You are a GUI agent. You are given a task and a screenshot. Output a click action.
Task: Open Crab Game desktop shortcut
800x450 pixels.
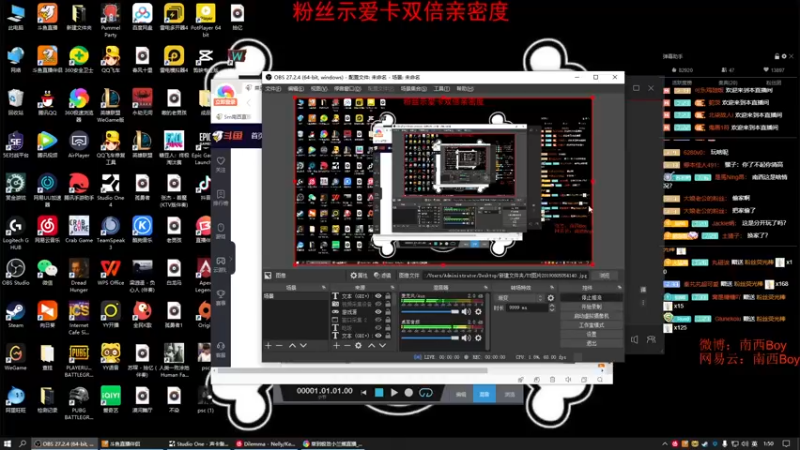point(79,229)
